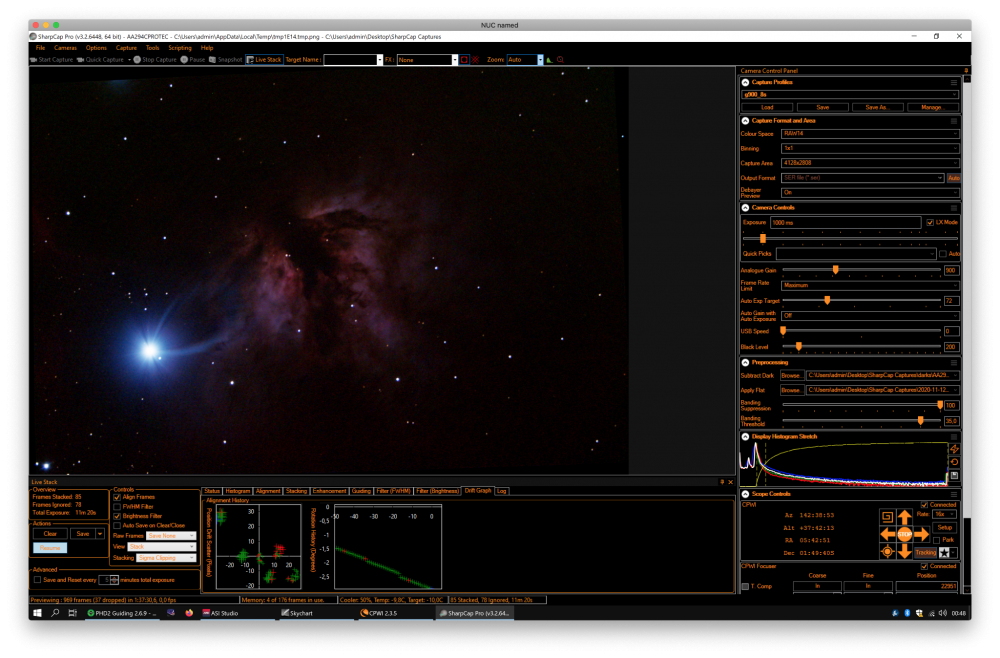Click the reset histogram stretch icon
The height and width of the screenshot is (658, 1000).
(954, 462)
